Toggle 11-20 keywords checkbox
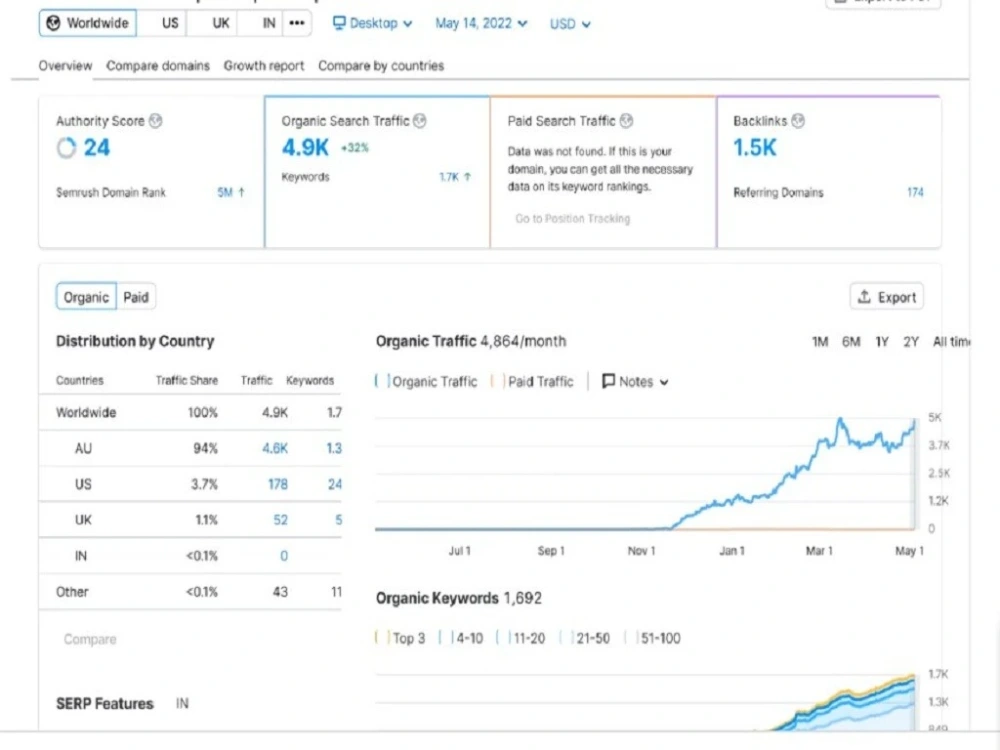 pos(503,638)
